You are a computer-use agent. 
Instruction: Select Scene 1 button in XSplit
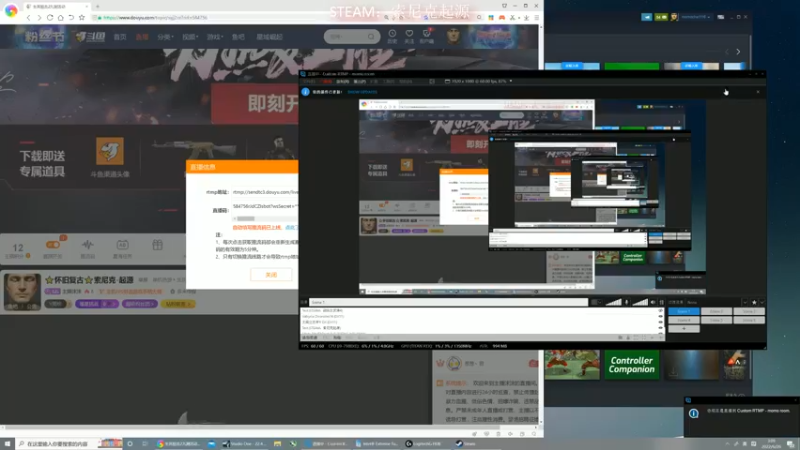(x=684, y=311)
